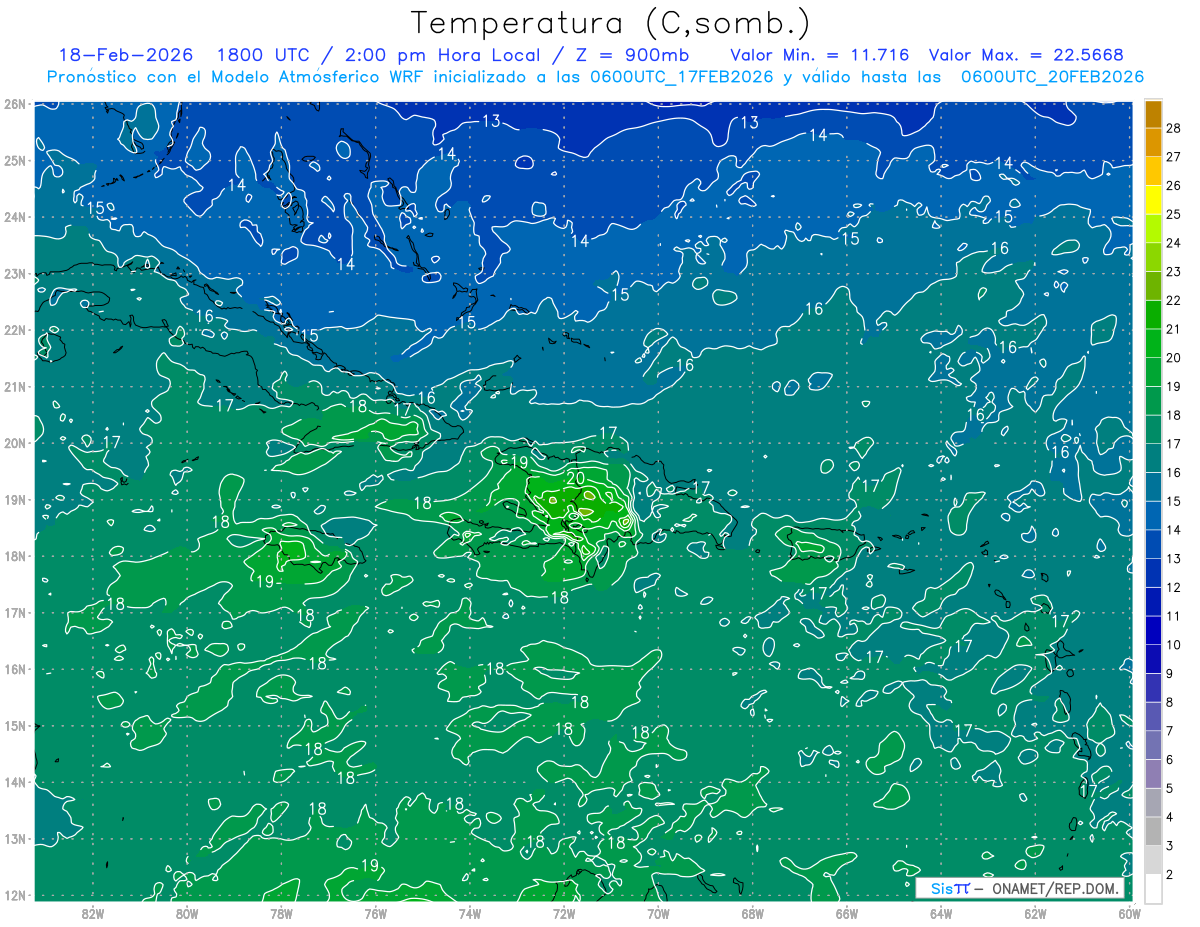The height and width of the screenshot is (927, 1200).
Task: Click the colorbar value label '9'
Action: pos(1170,673)
